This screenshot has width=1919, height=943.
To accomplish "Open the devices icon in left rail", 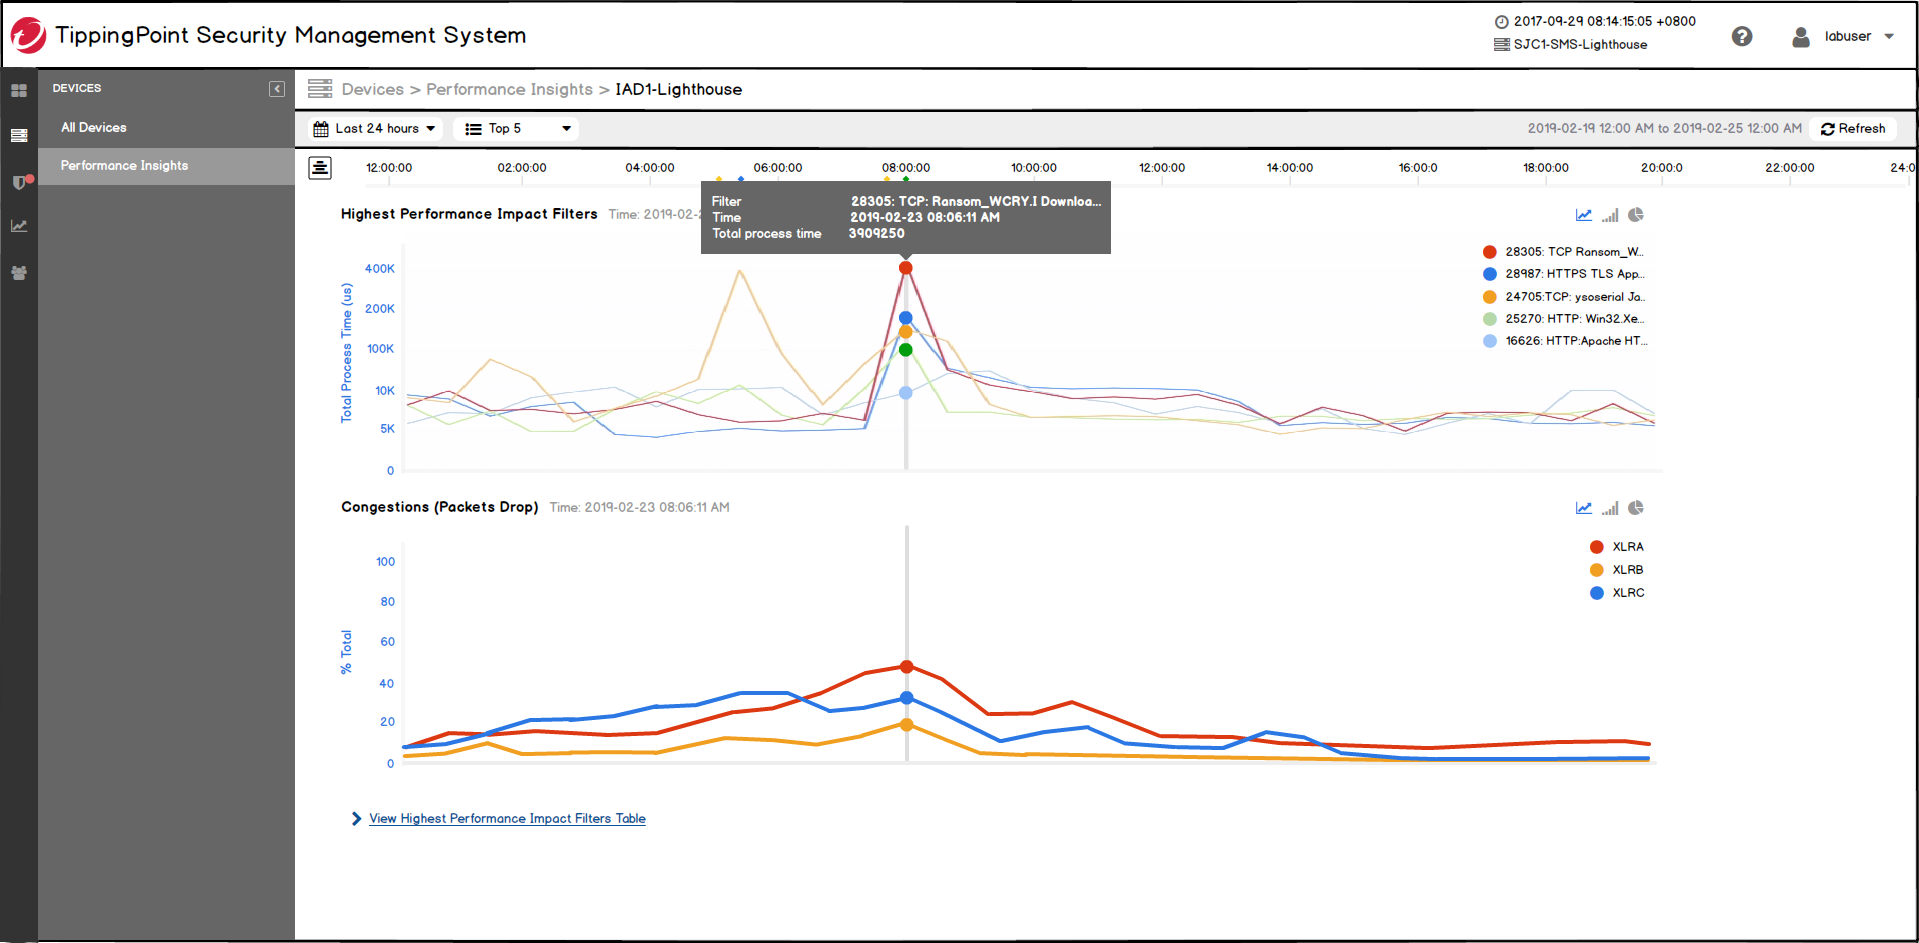I will tap(19, 135).
